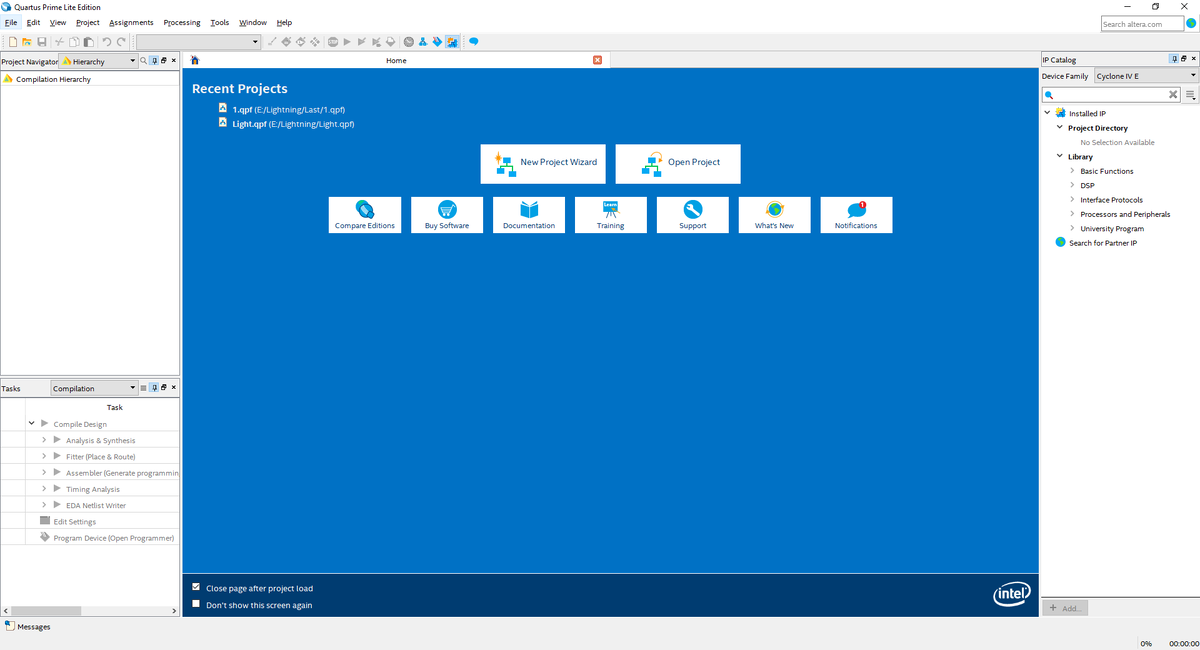
Task: Collapse the Library node in IP Catalog
Action: coord(1060,156)
